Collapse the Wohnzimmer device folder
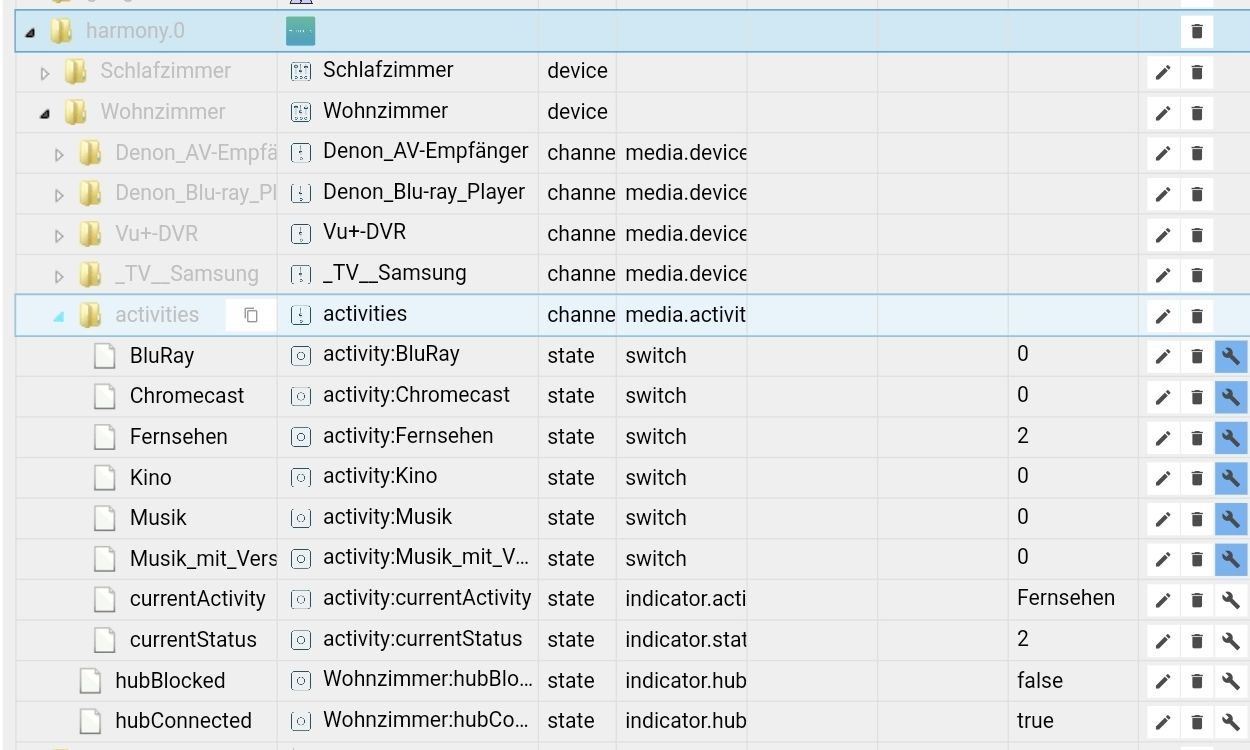Image resolution: width=1250 pixels, height=750 pixels. [45, 113]
